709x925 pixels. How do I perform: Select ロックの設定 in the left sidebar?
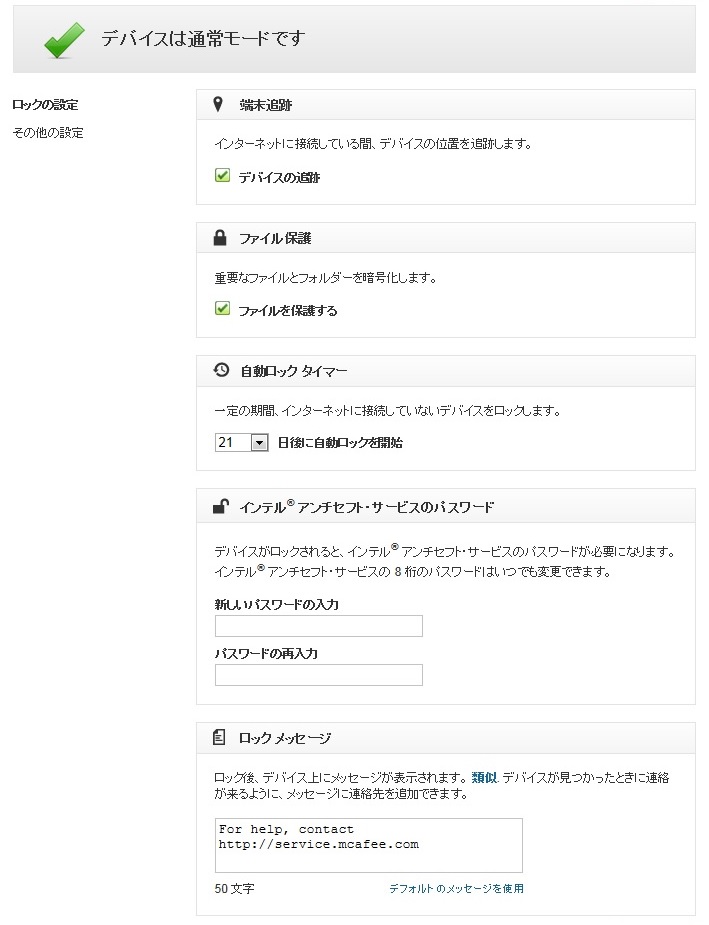click(45, 105)
